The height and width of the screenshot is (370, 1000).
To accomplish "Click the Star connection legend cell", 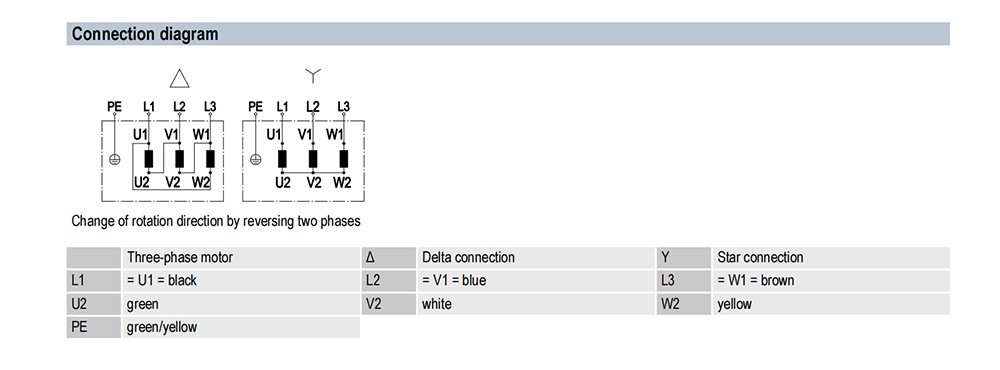I will (830, 258).
